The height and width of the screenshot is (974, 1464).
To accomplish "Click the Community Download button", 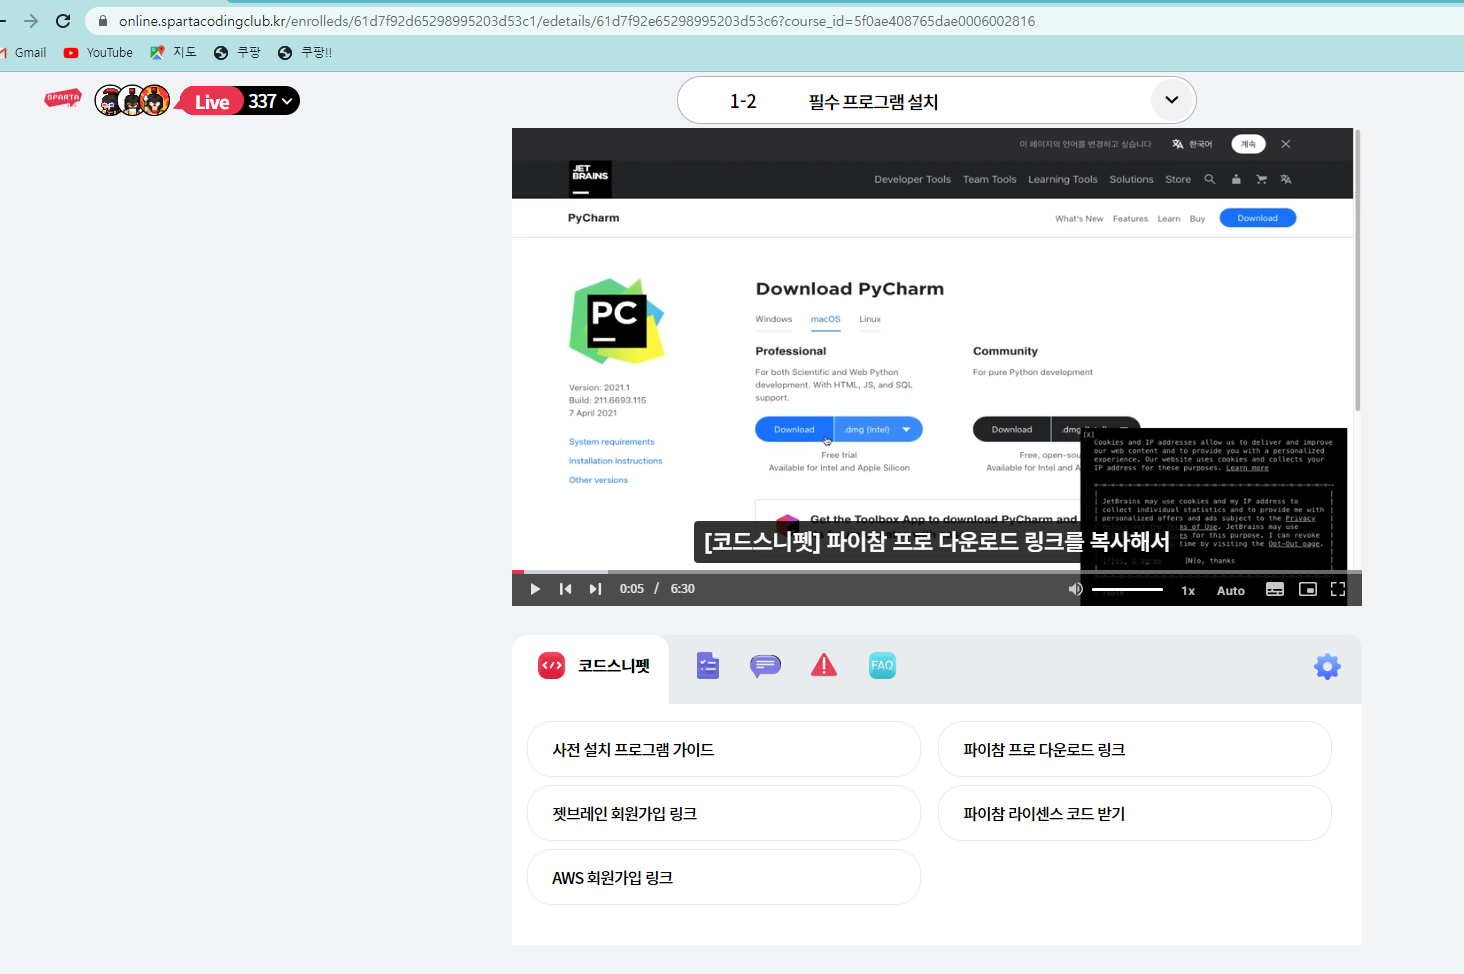I will pyautogui.click(x=1012, y=429).
